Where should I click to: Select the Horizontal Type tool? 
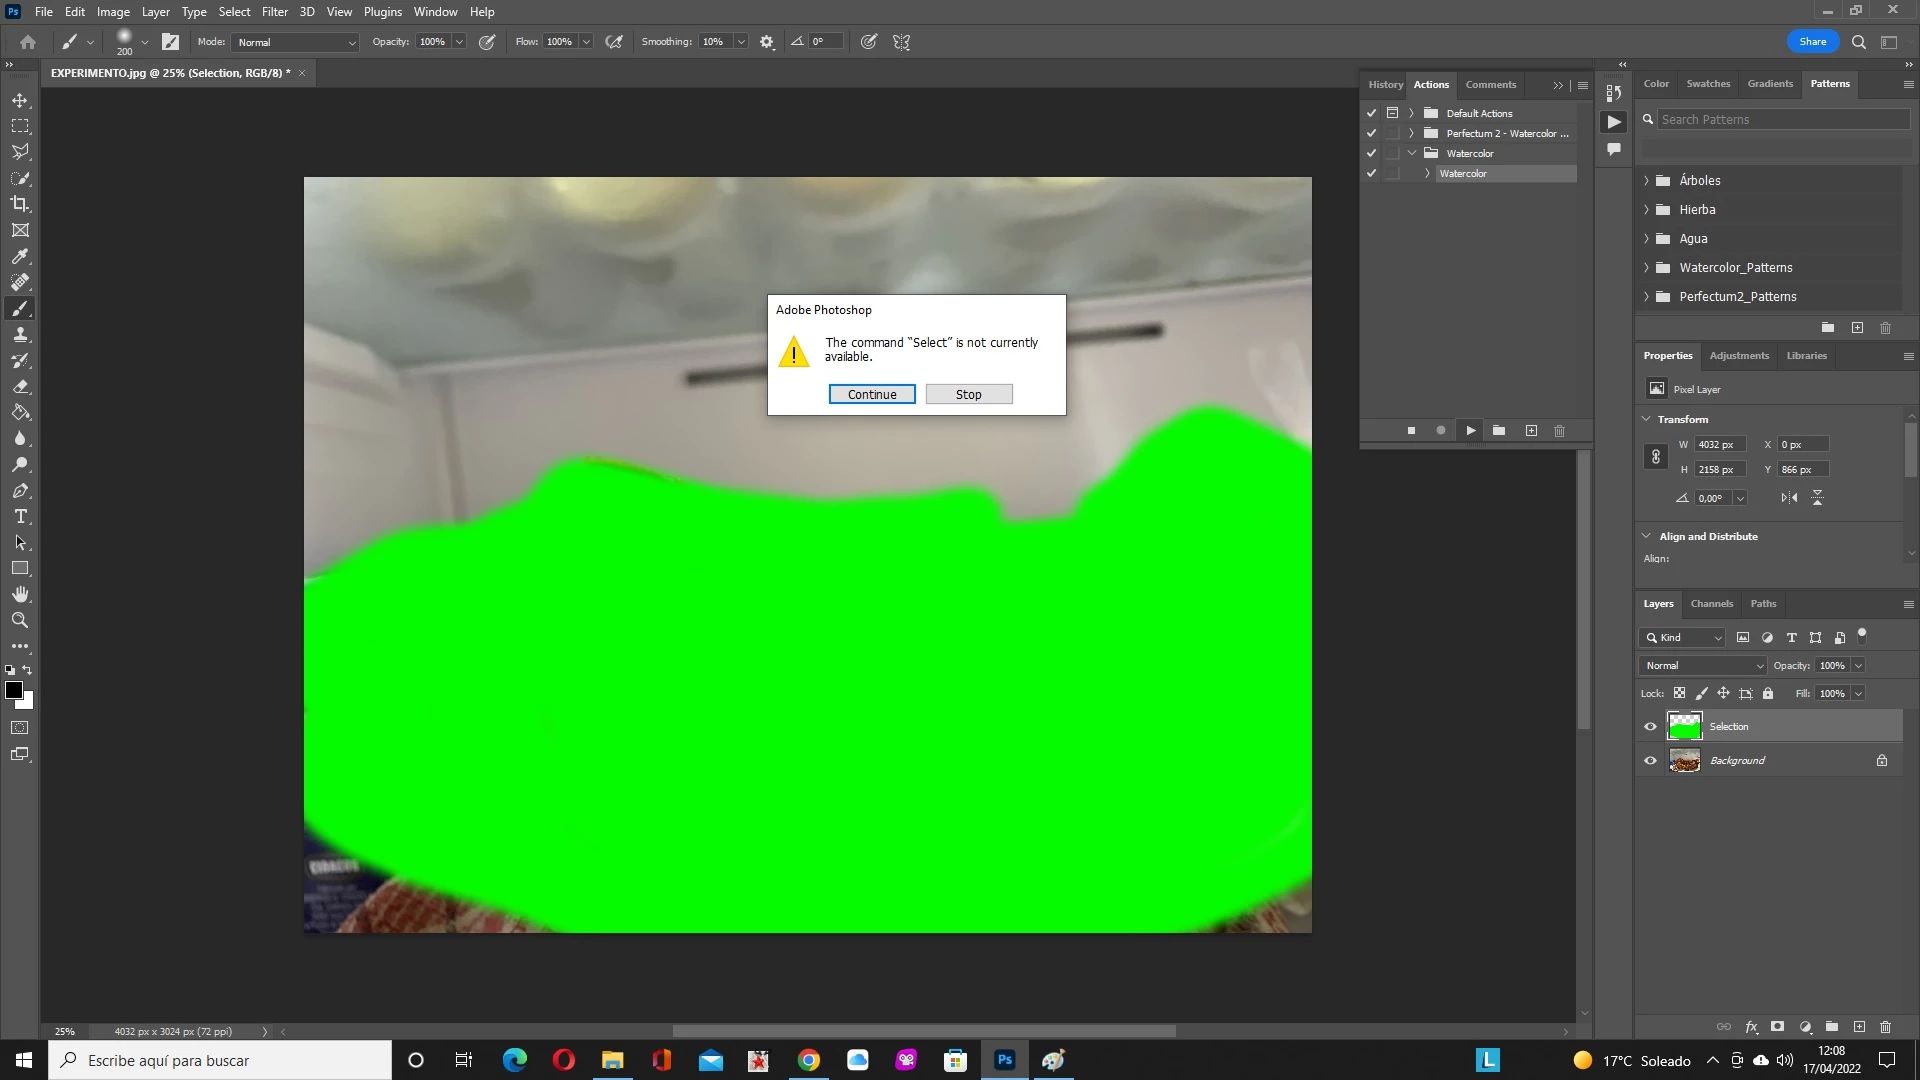[20, 516]
